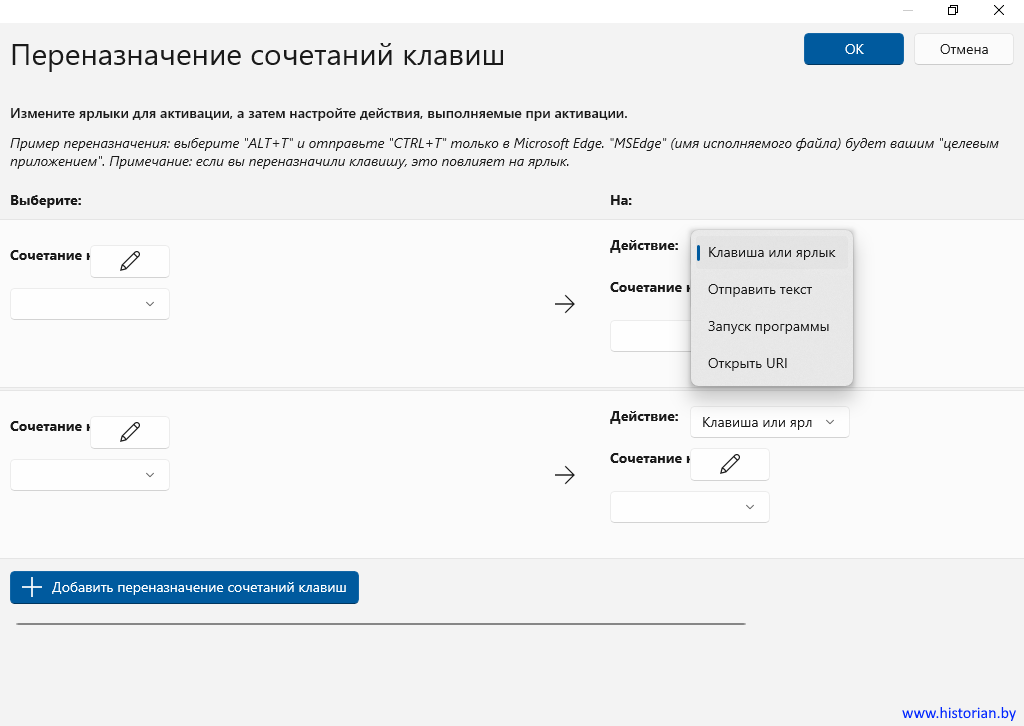Open the left key dropdown in second row
Viewport: 1024px width, 726px height.
click(90, 475)
